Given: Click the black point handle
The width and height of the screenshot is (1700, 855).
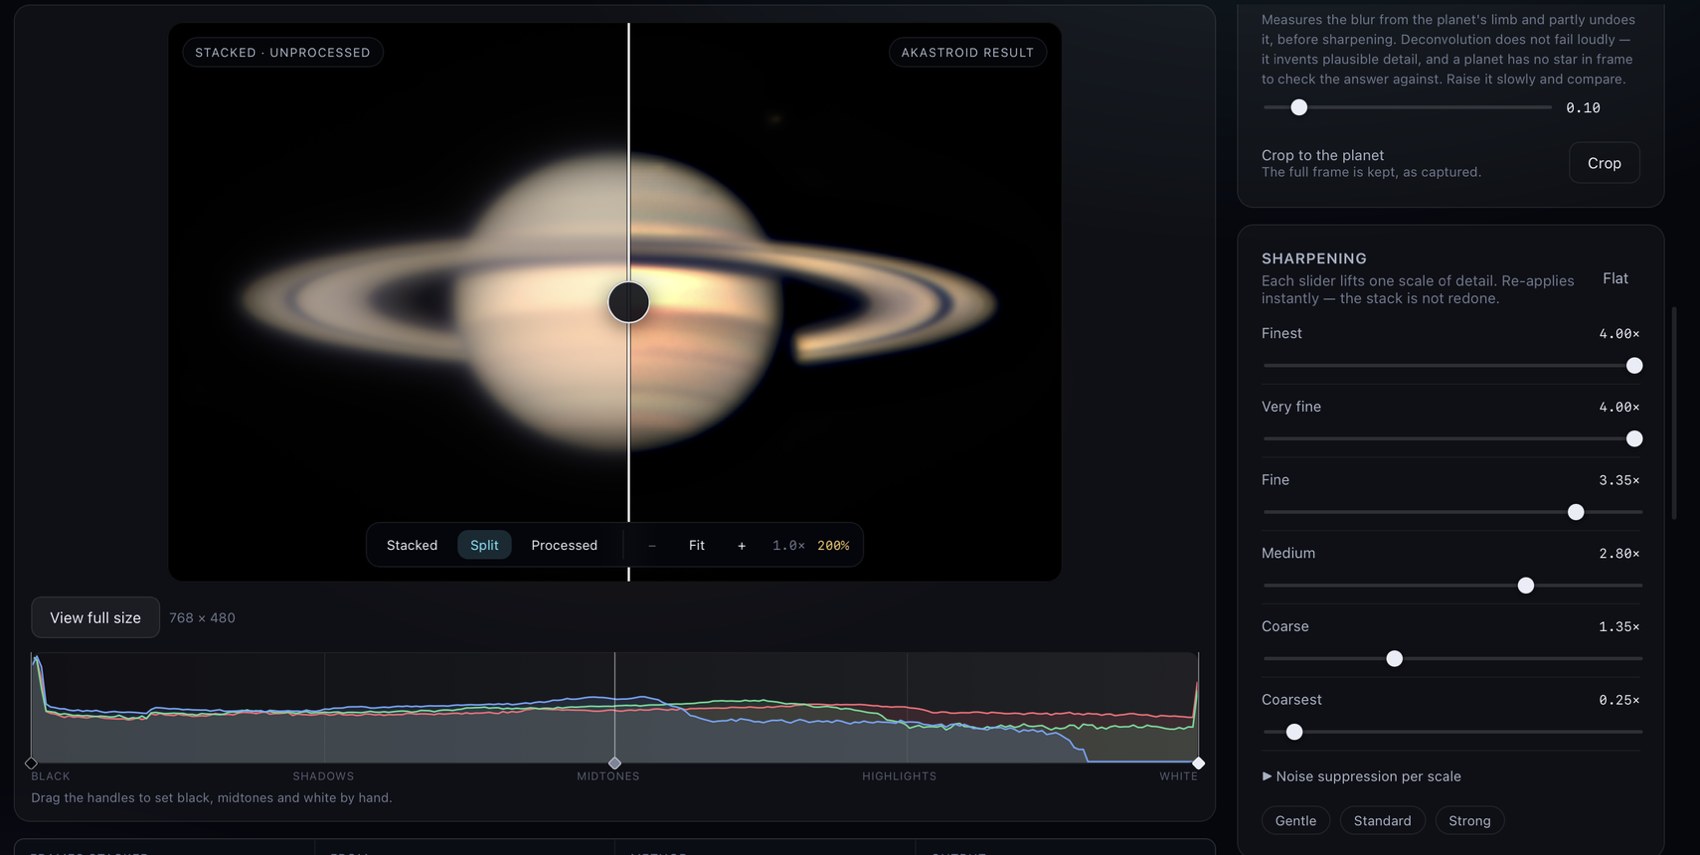Looking at the screenshot, I should [x=31, y=763].
